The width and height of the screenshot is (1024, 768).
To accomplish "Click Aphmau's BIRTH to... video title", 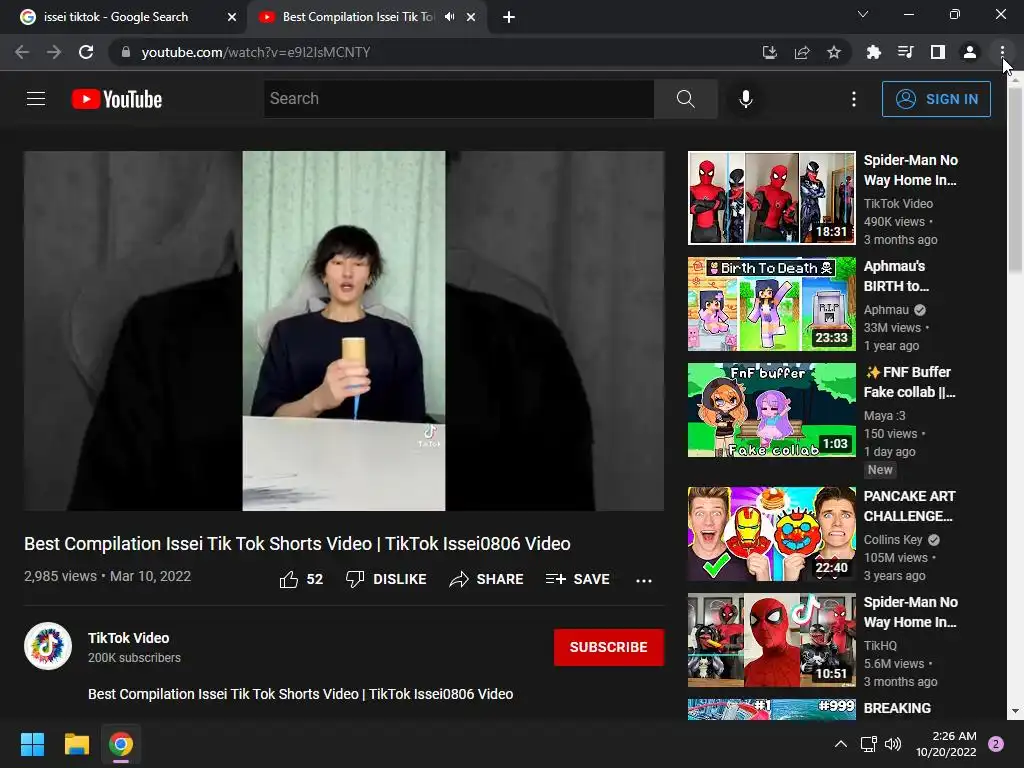I will (x=896, y=276).
